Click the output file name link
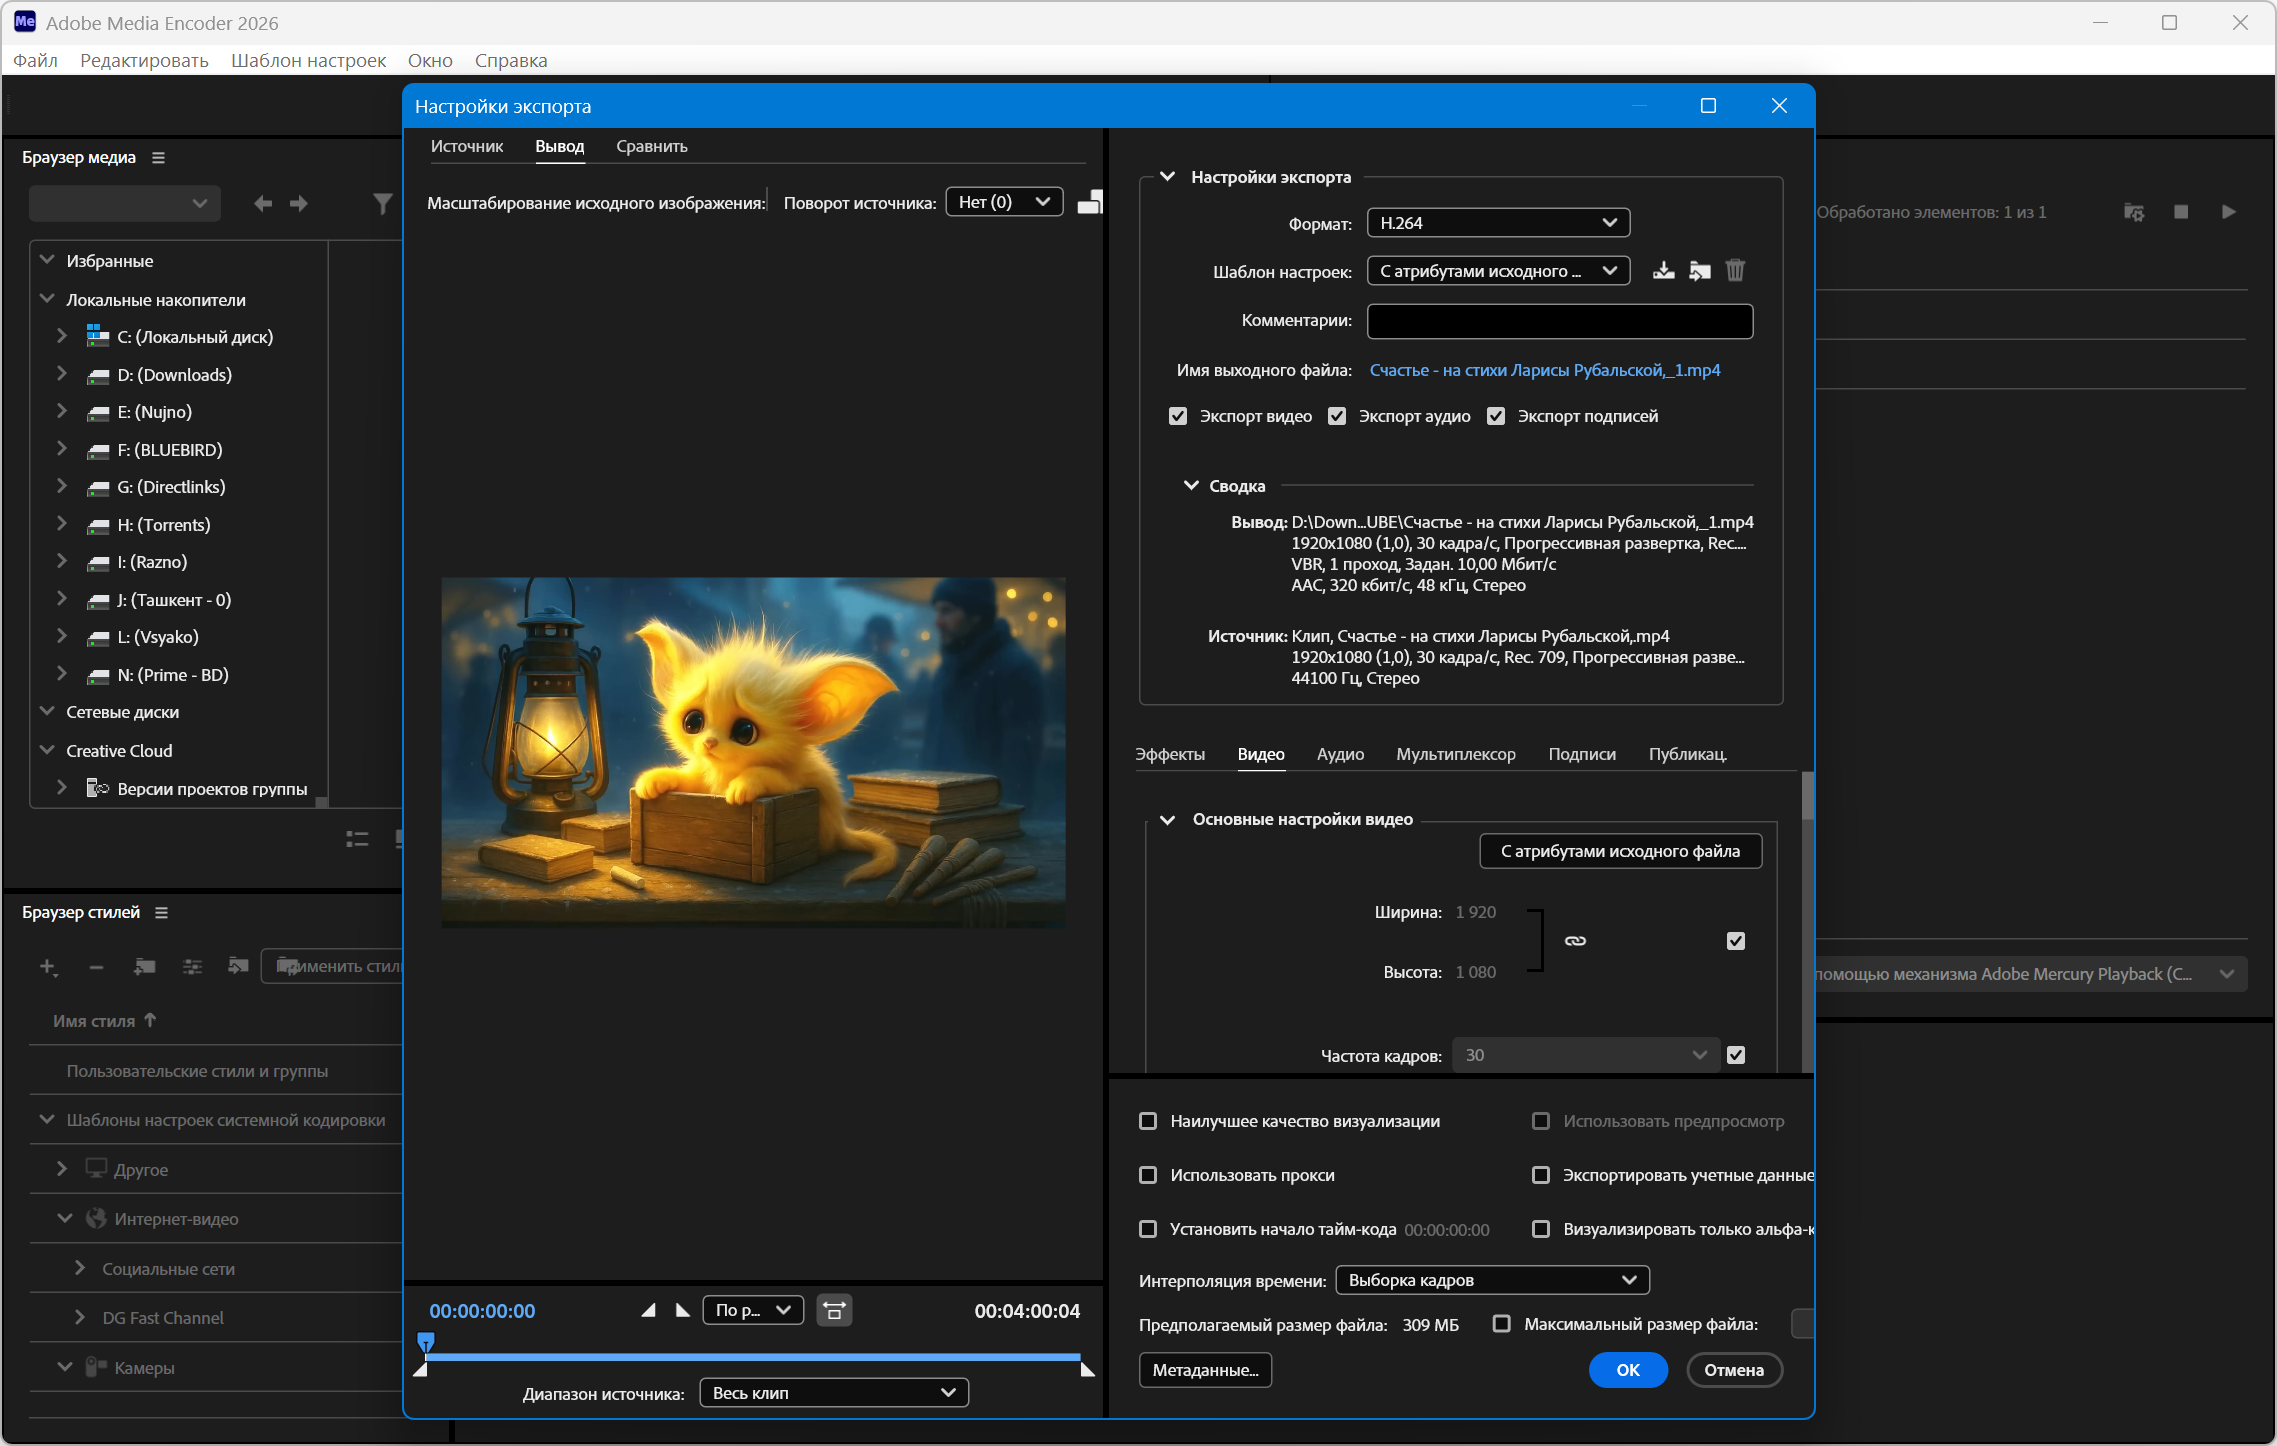This screenshot has width=2277, height=1446. click(1544, 370)
